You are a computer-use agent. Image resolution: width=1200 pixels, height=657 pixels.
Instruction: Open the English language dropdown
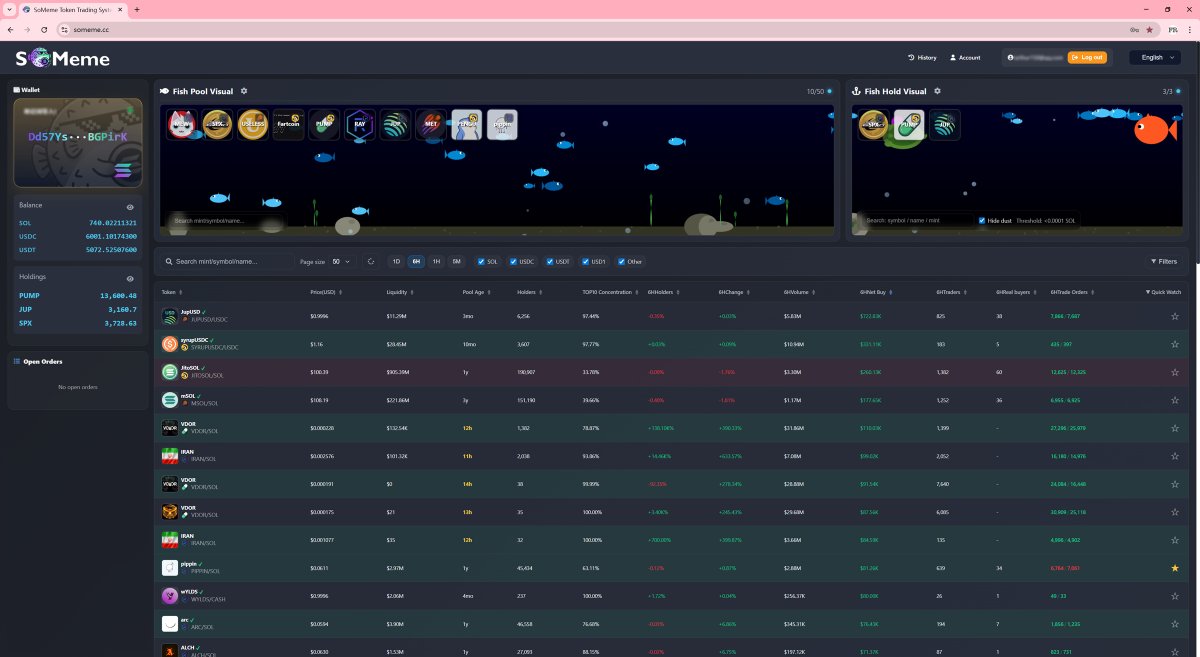(x=1154, y=57)
